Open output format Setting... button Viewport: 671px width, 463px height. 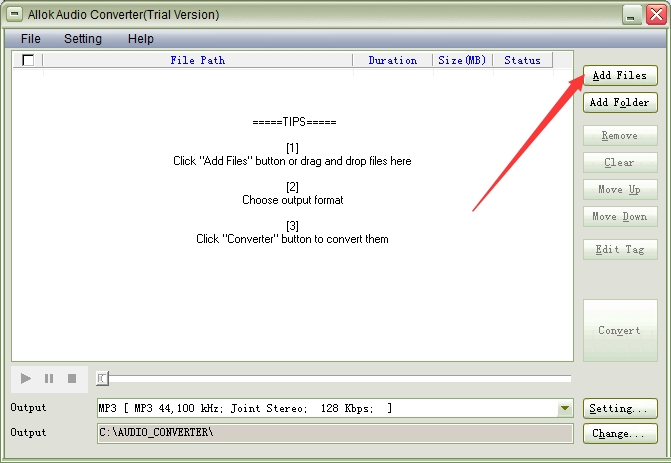620,408
